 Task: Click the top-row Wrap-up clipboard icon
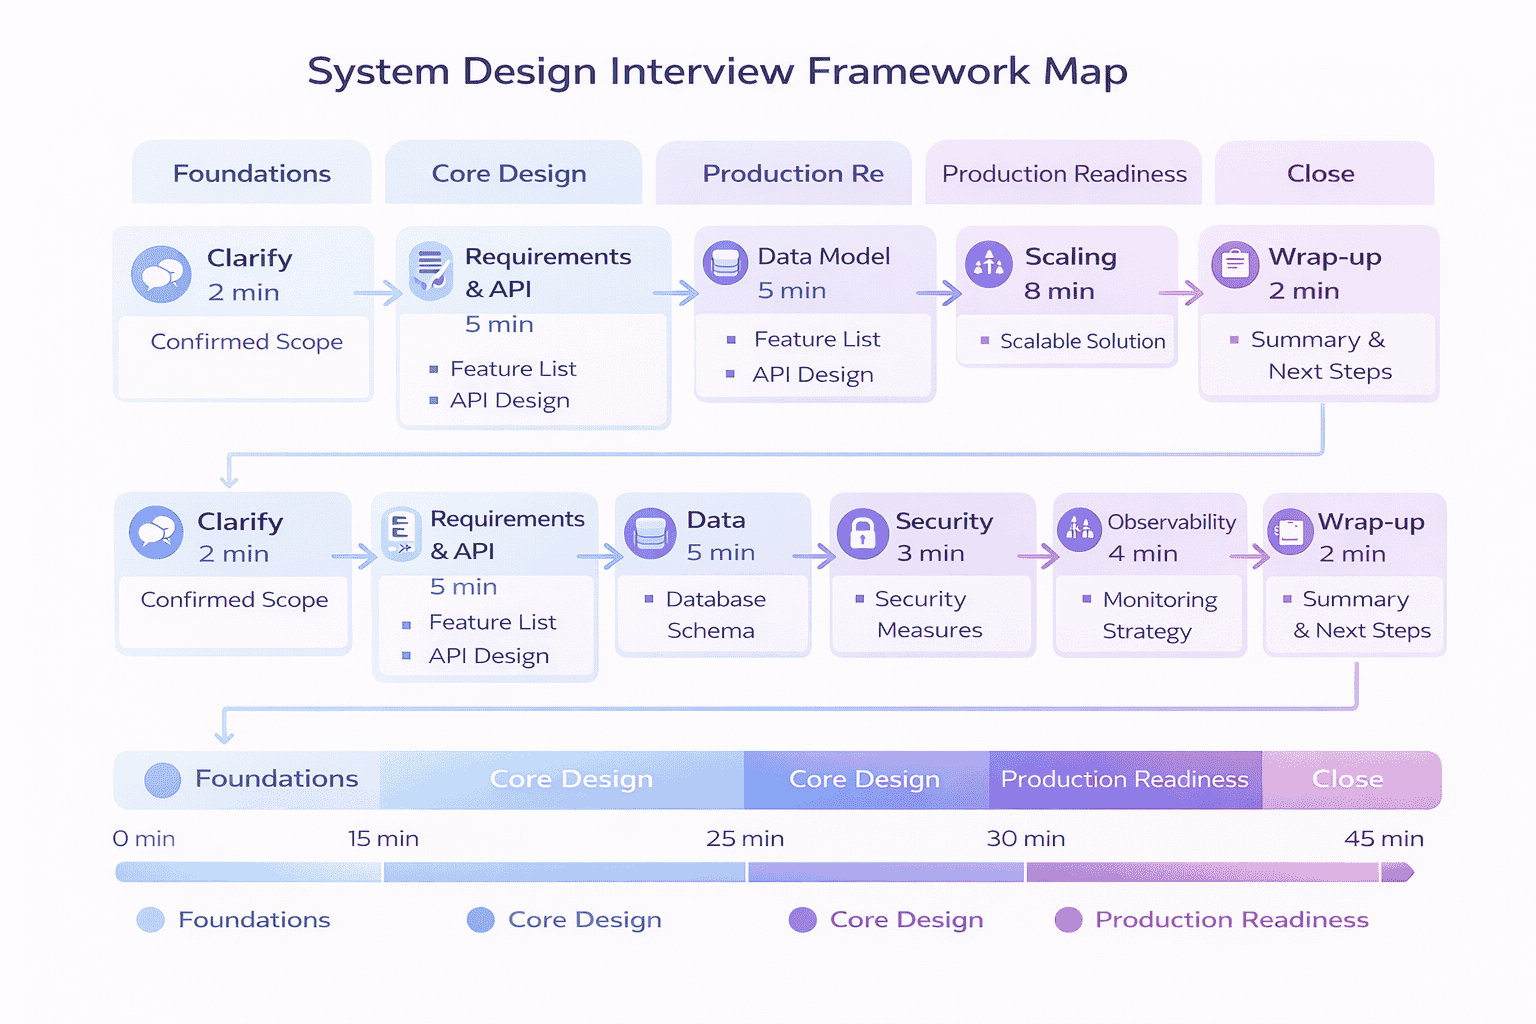(x=1235, y=265)
